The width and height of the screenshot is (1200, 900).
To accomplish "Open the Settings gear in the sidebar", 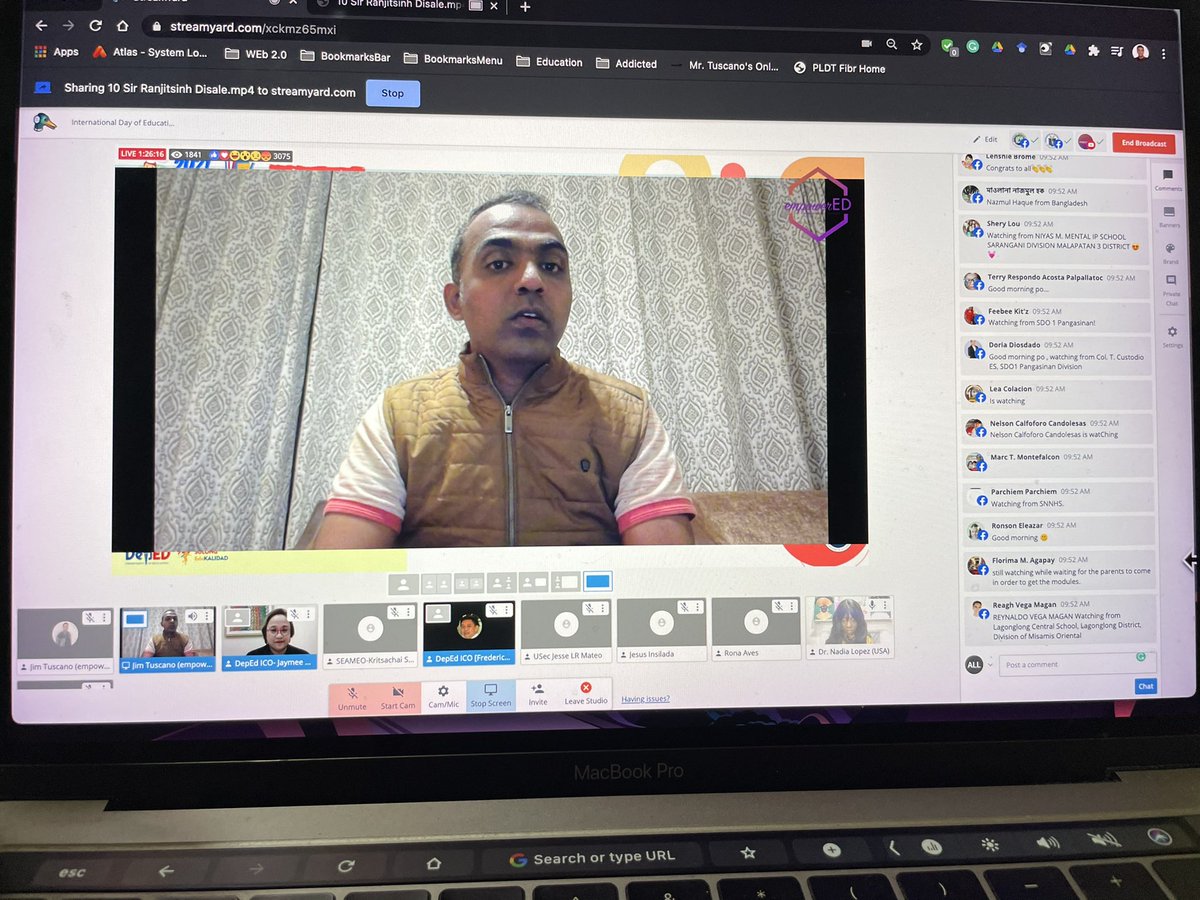I will click(x=1173, y=332).
